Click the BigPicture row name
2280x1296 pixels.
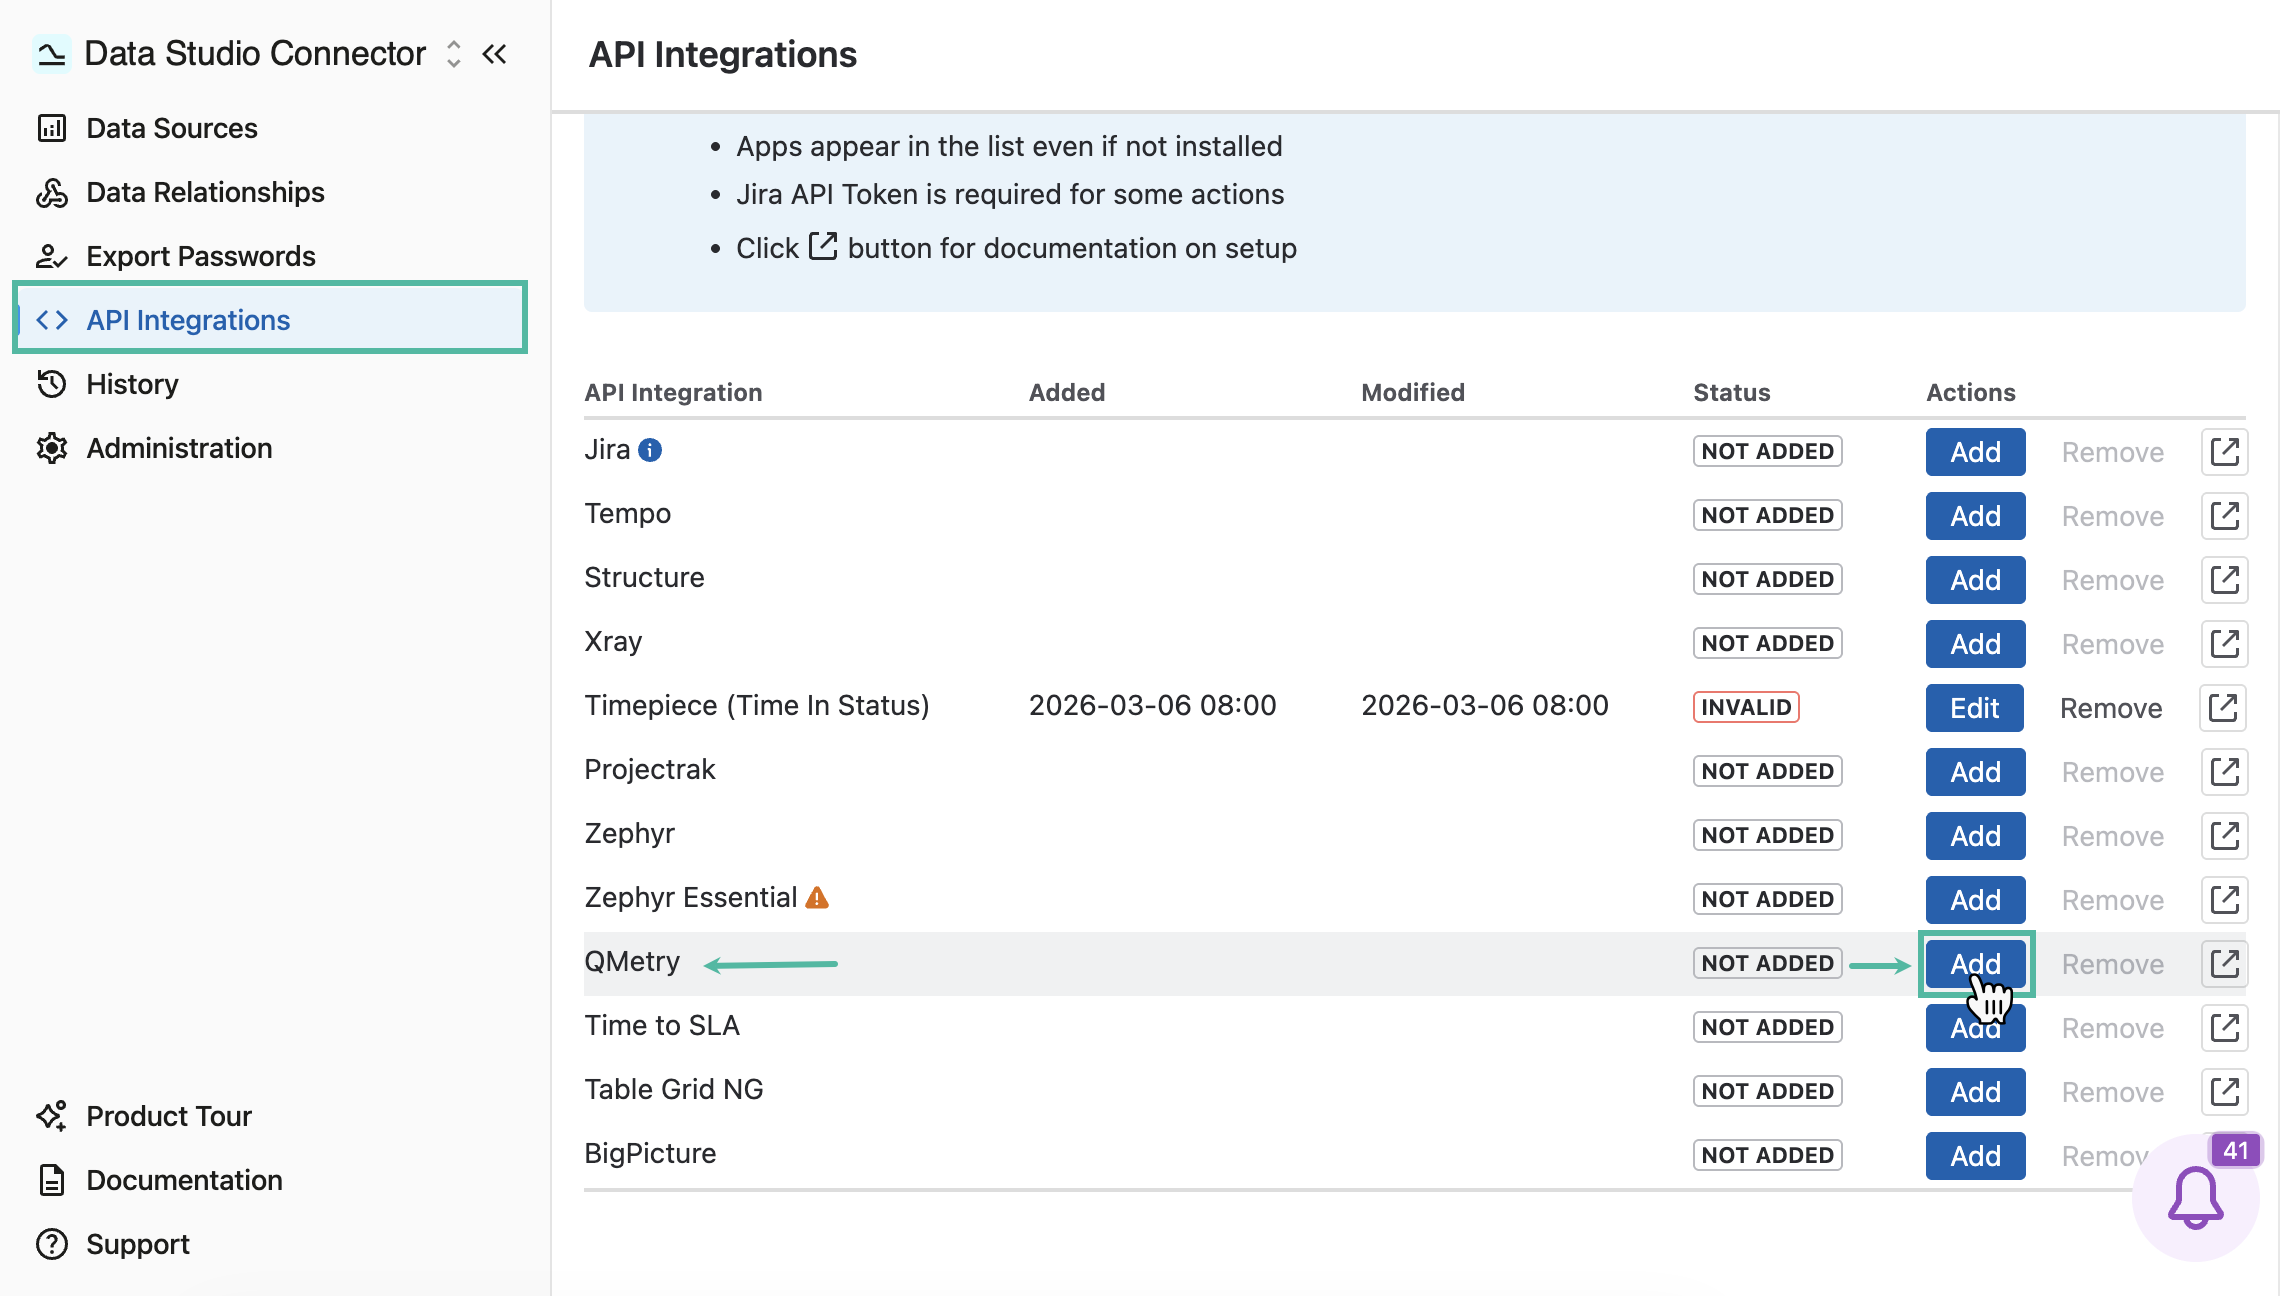click(650, 1154)
